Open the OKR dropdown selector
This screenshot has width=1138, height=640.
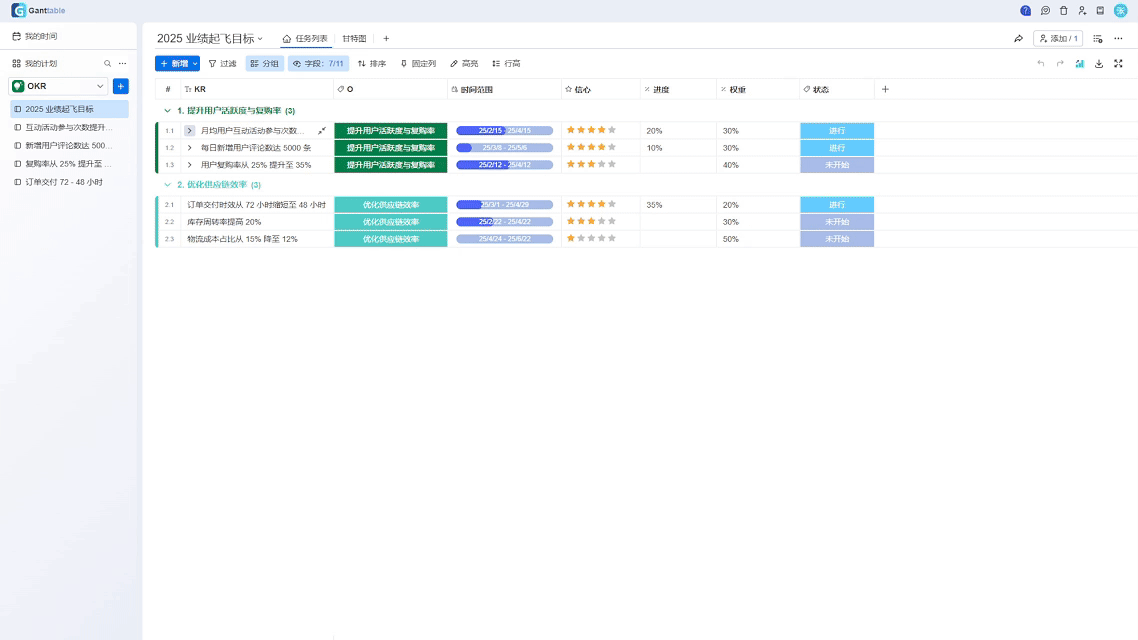pos(59,86)
